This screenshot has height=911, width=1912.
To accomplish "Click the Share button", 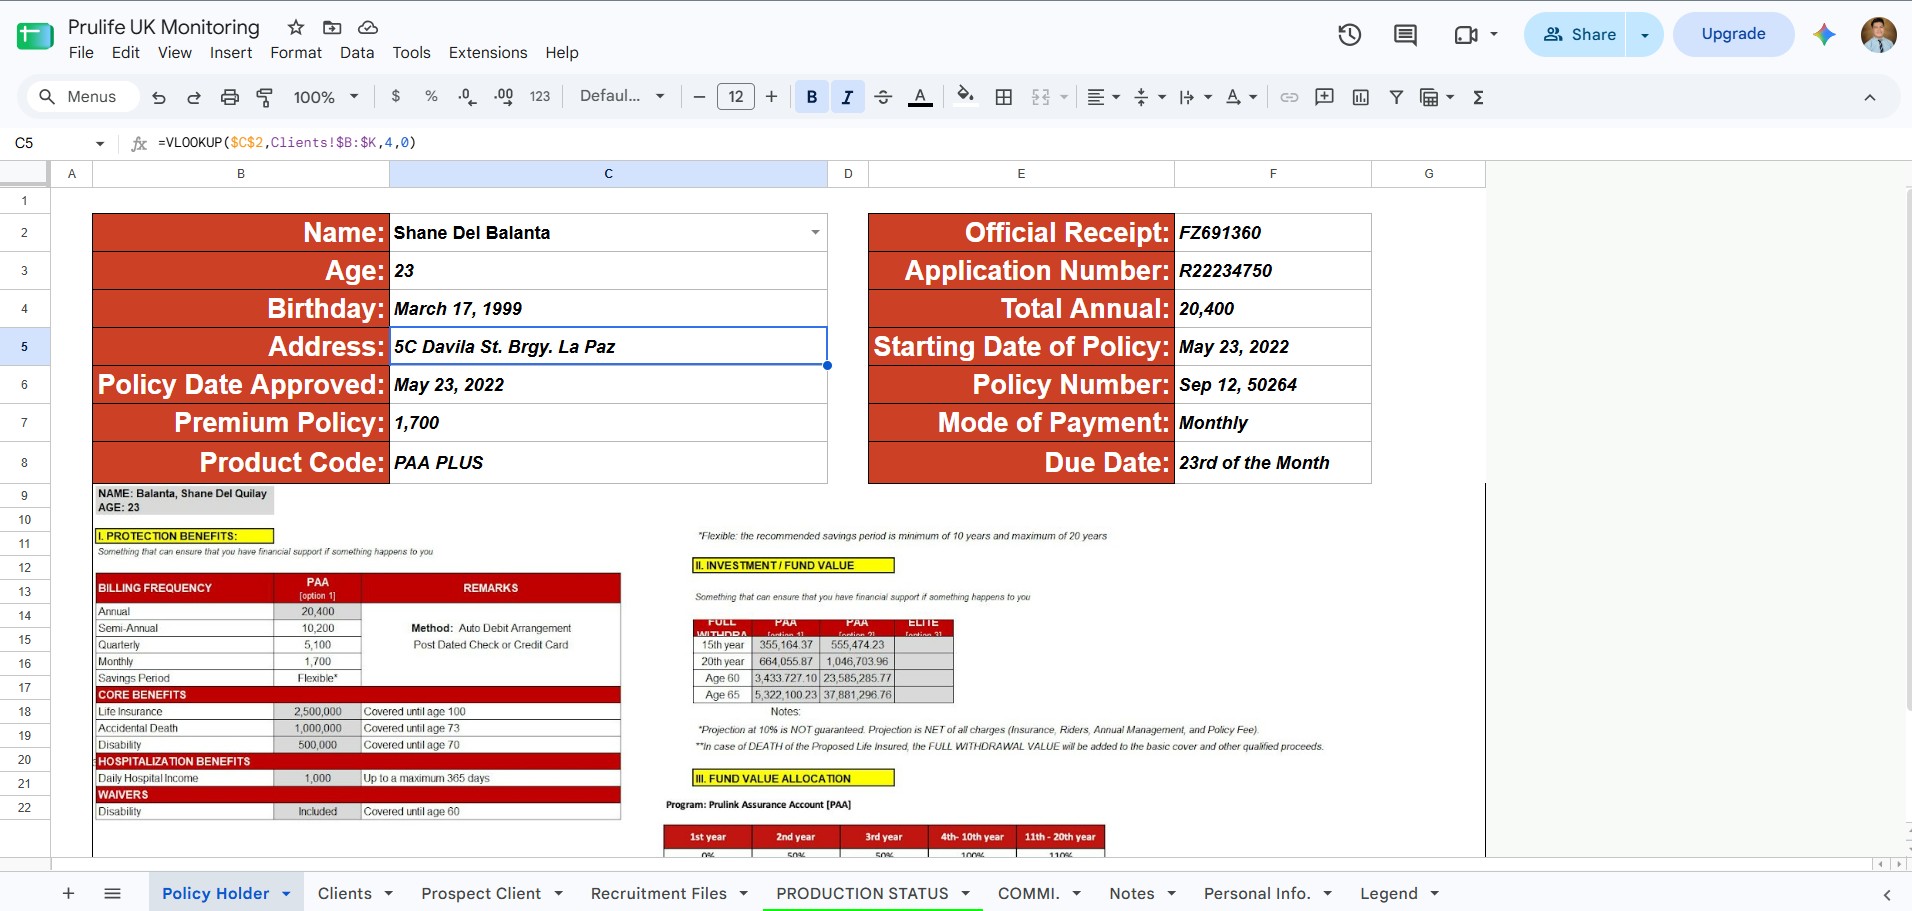I will [1580, 34].
